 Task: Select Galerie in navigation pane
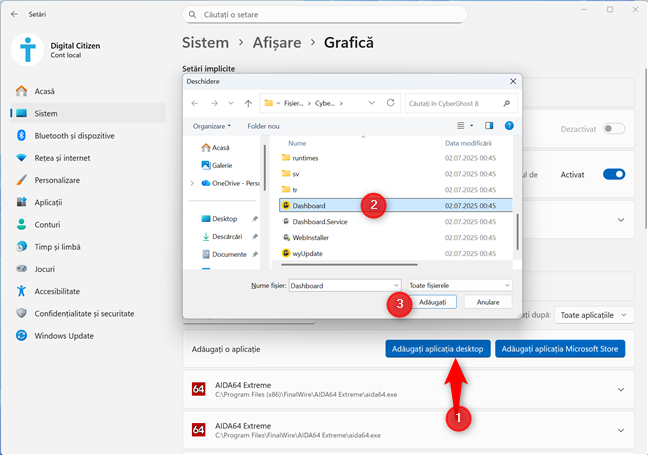coord(217,165)
